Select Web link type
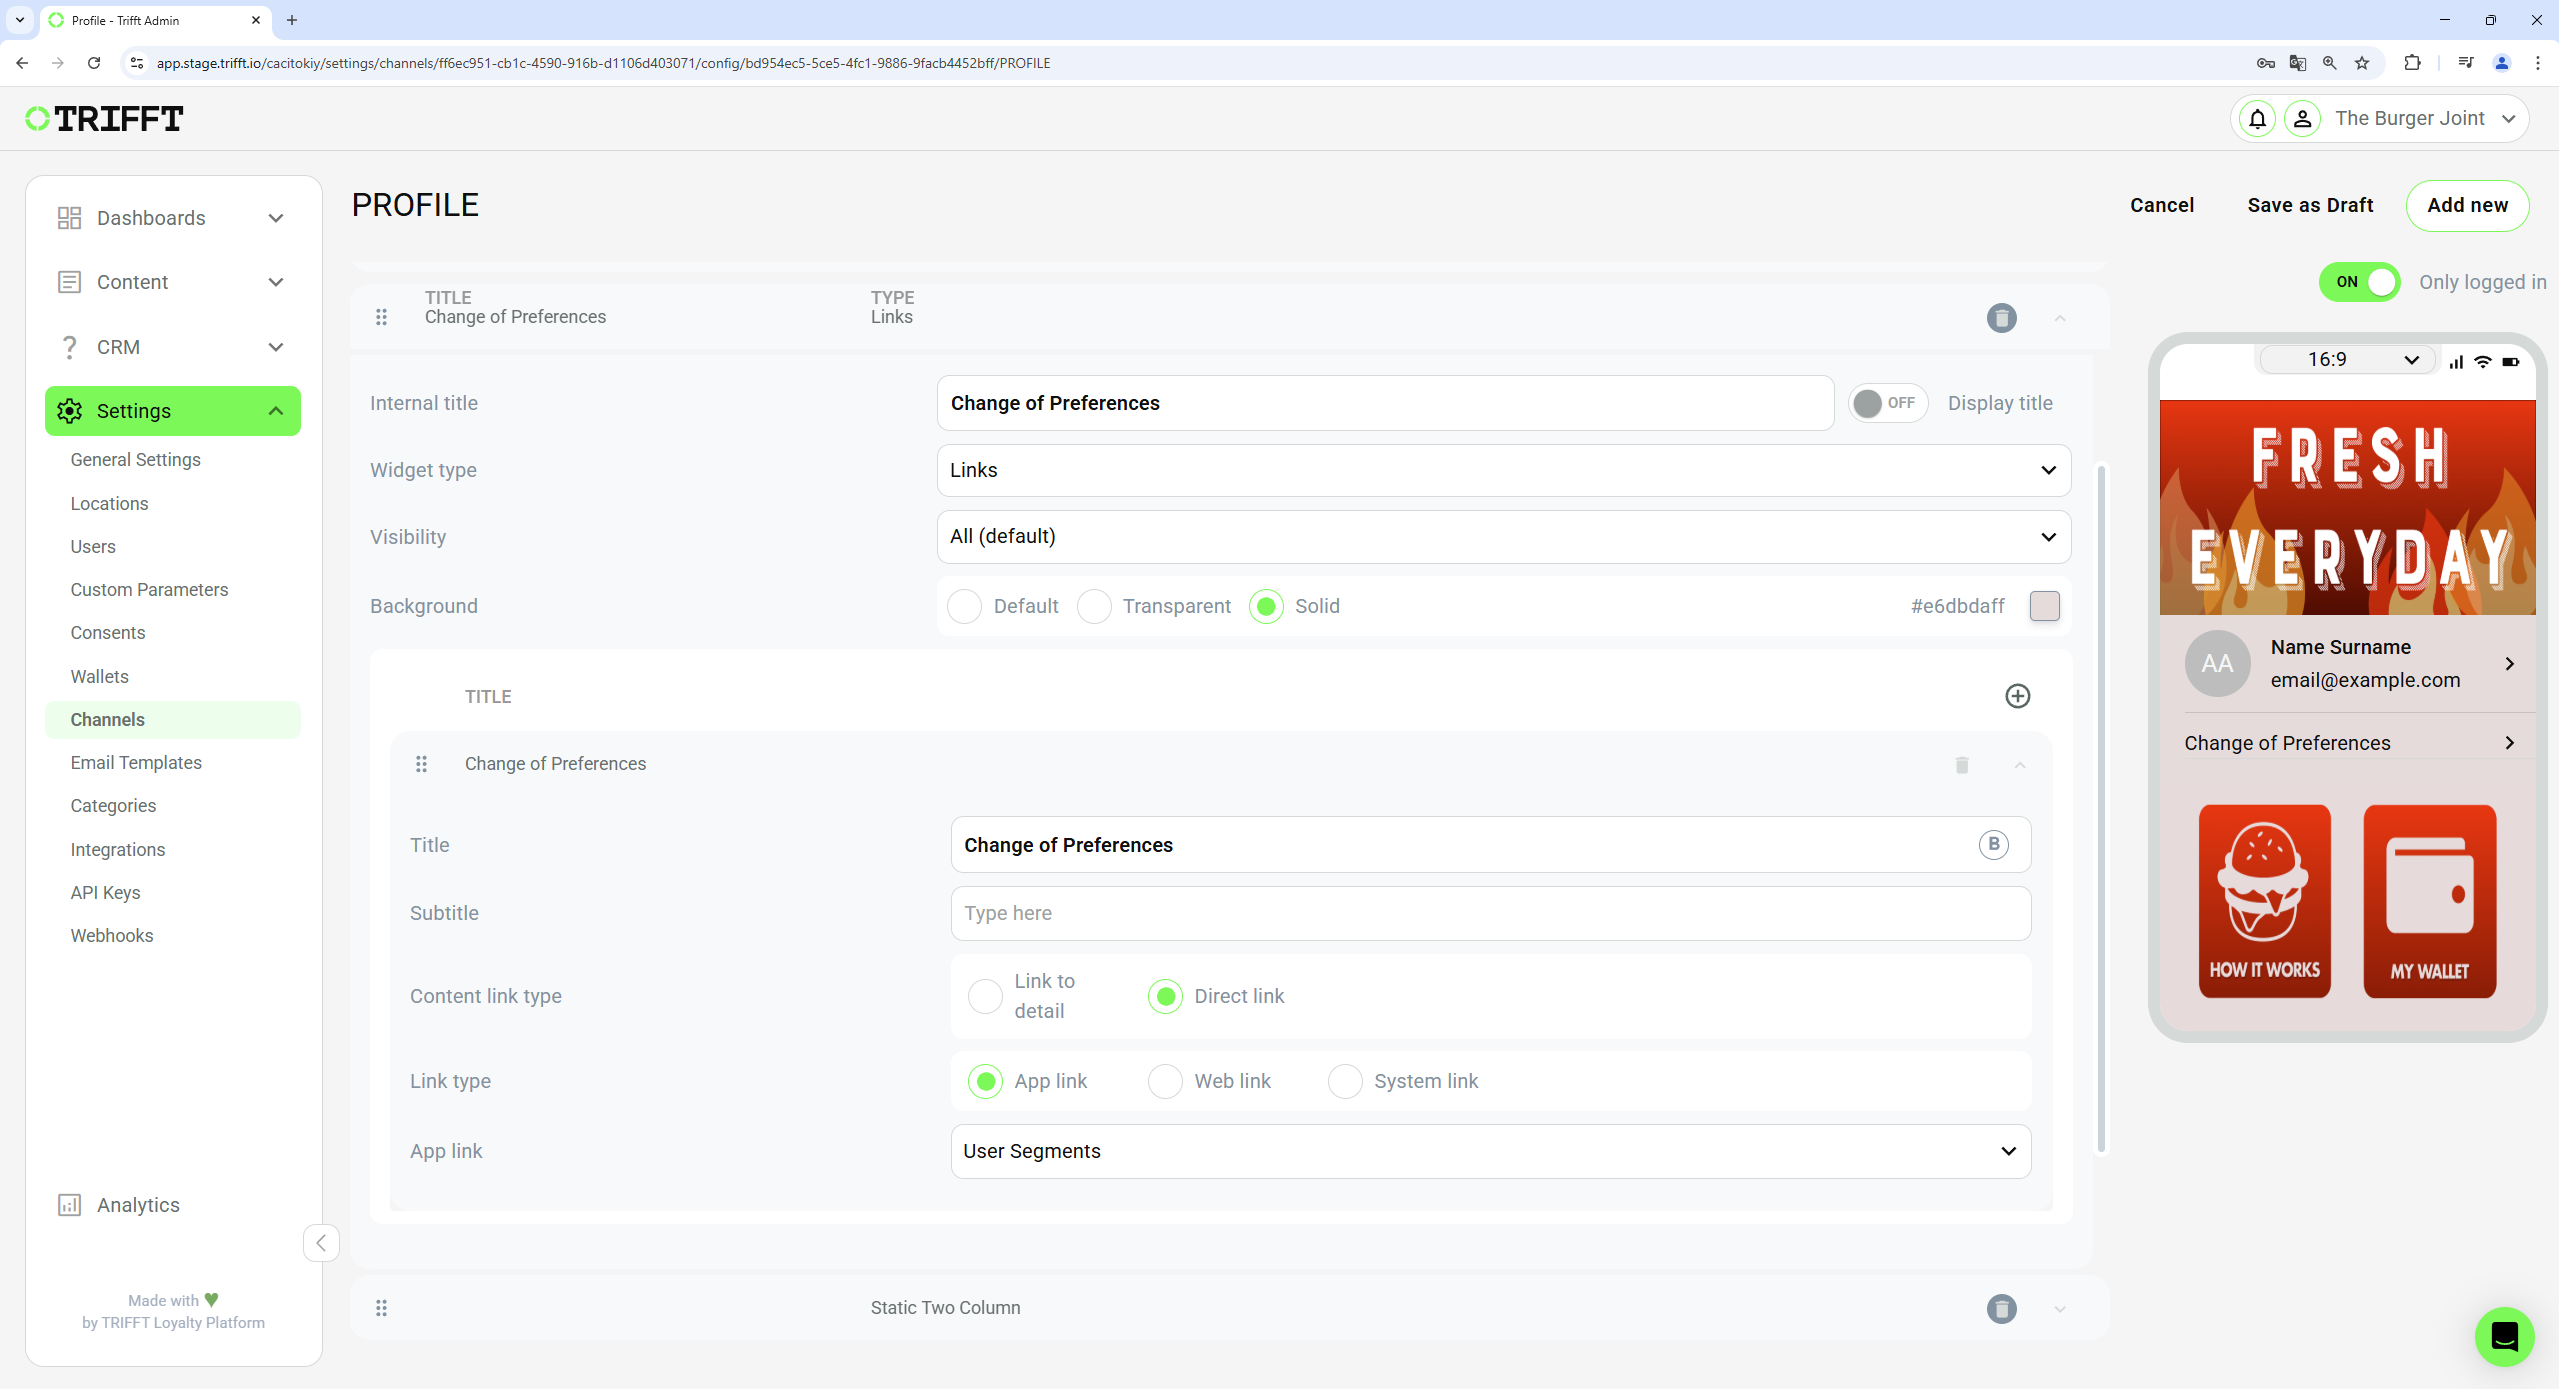Screen dimensions: 2559x1389 [1165, 1081]
